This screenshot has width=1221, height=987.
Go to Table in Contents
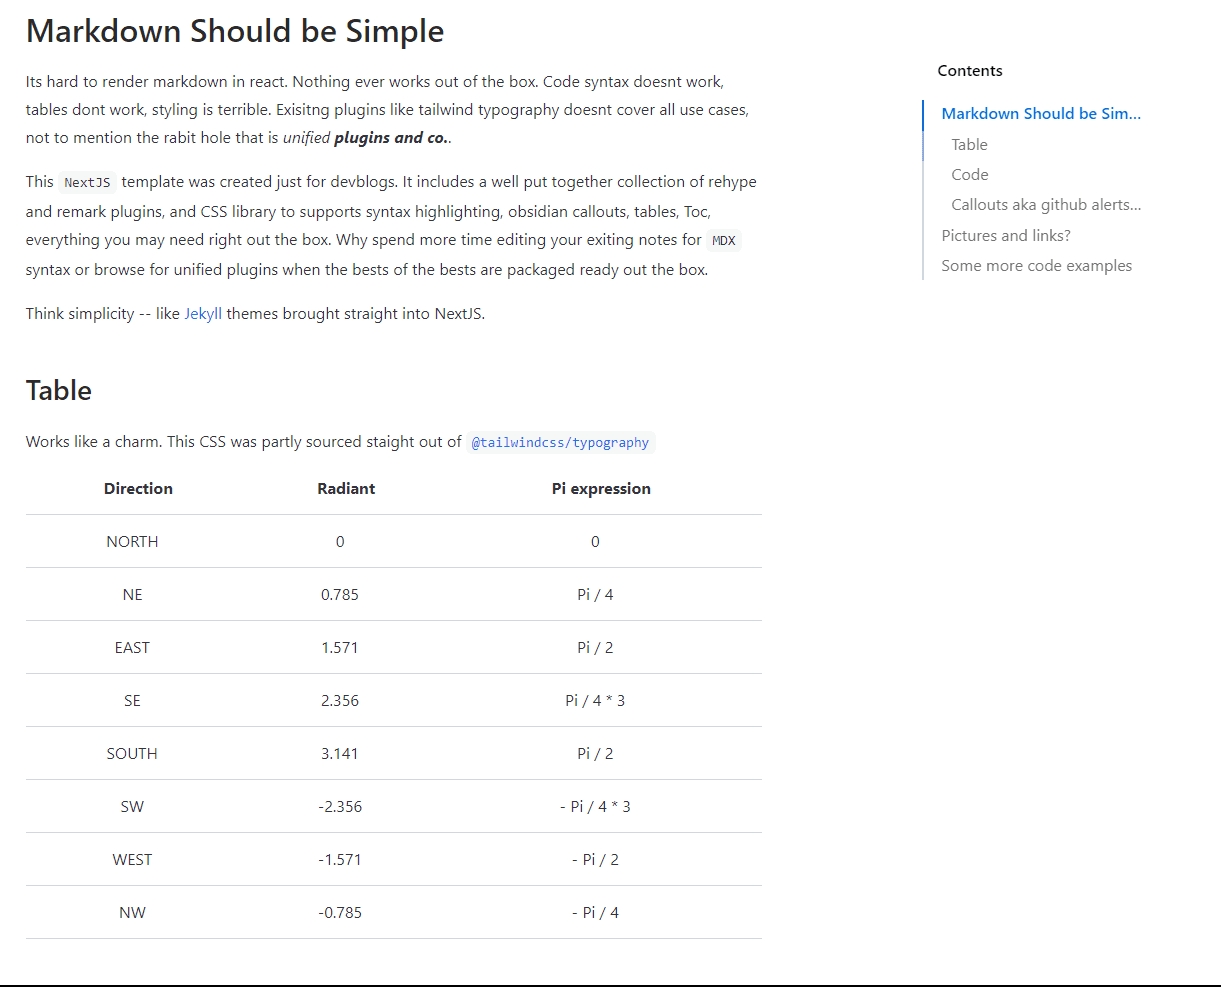969,144
